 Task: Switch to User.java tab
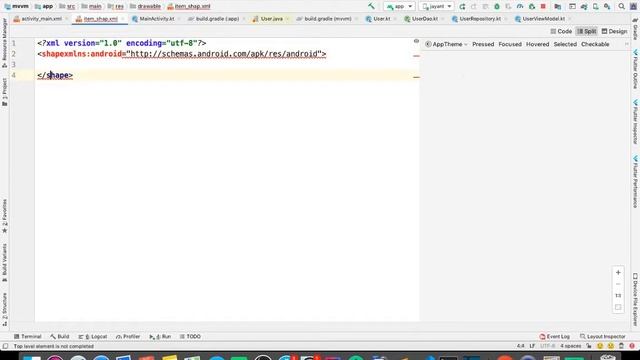pyautogui.click(x=271, y=19)
